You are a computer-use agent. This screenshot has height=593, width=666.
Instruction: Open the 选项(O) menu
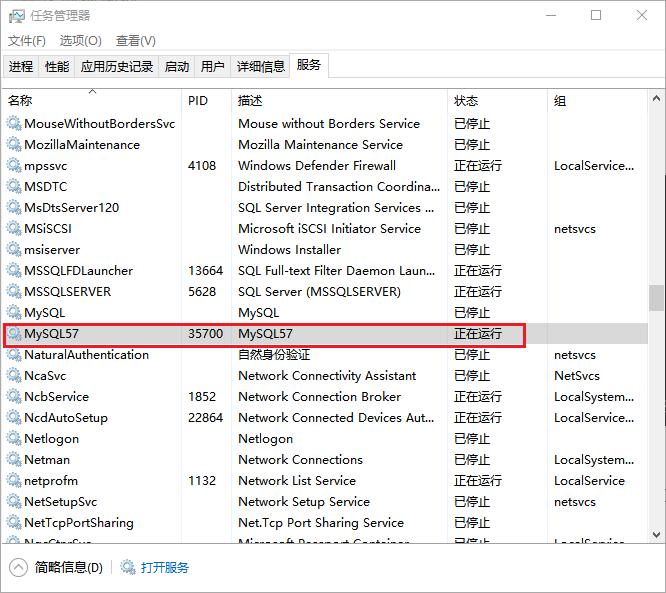click(81, 41)
